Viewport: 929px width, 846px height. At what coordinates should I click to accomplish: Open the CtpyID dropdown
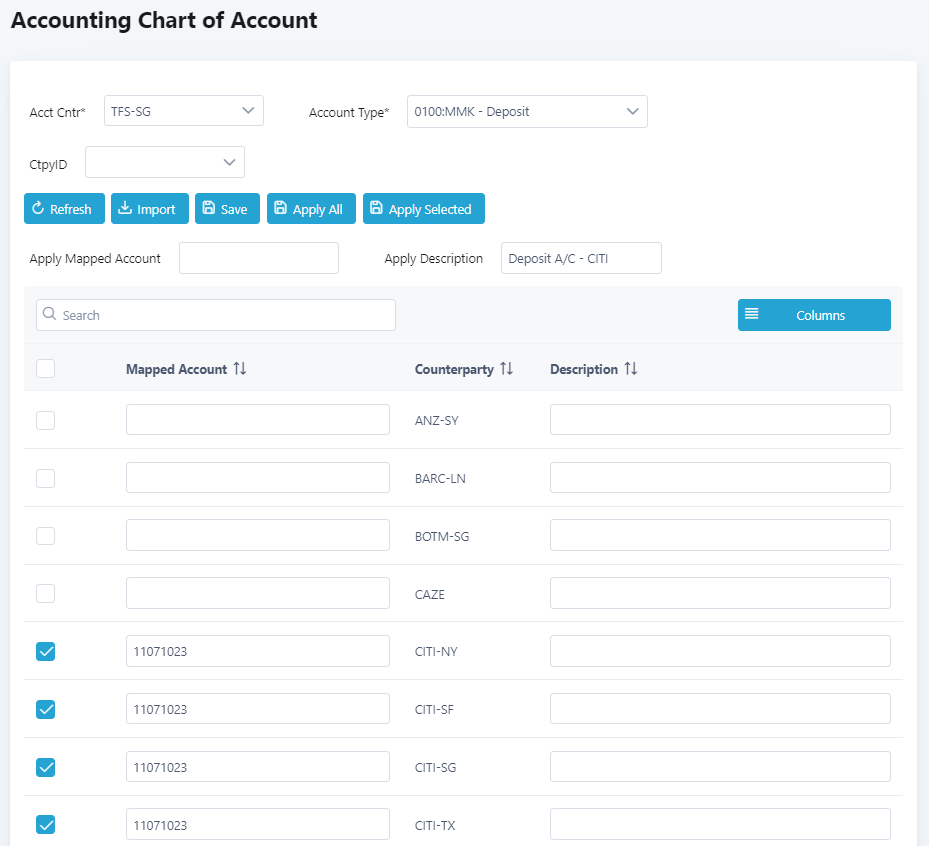(165, 162)
